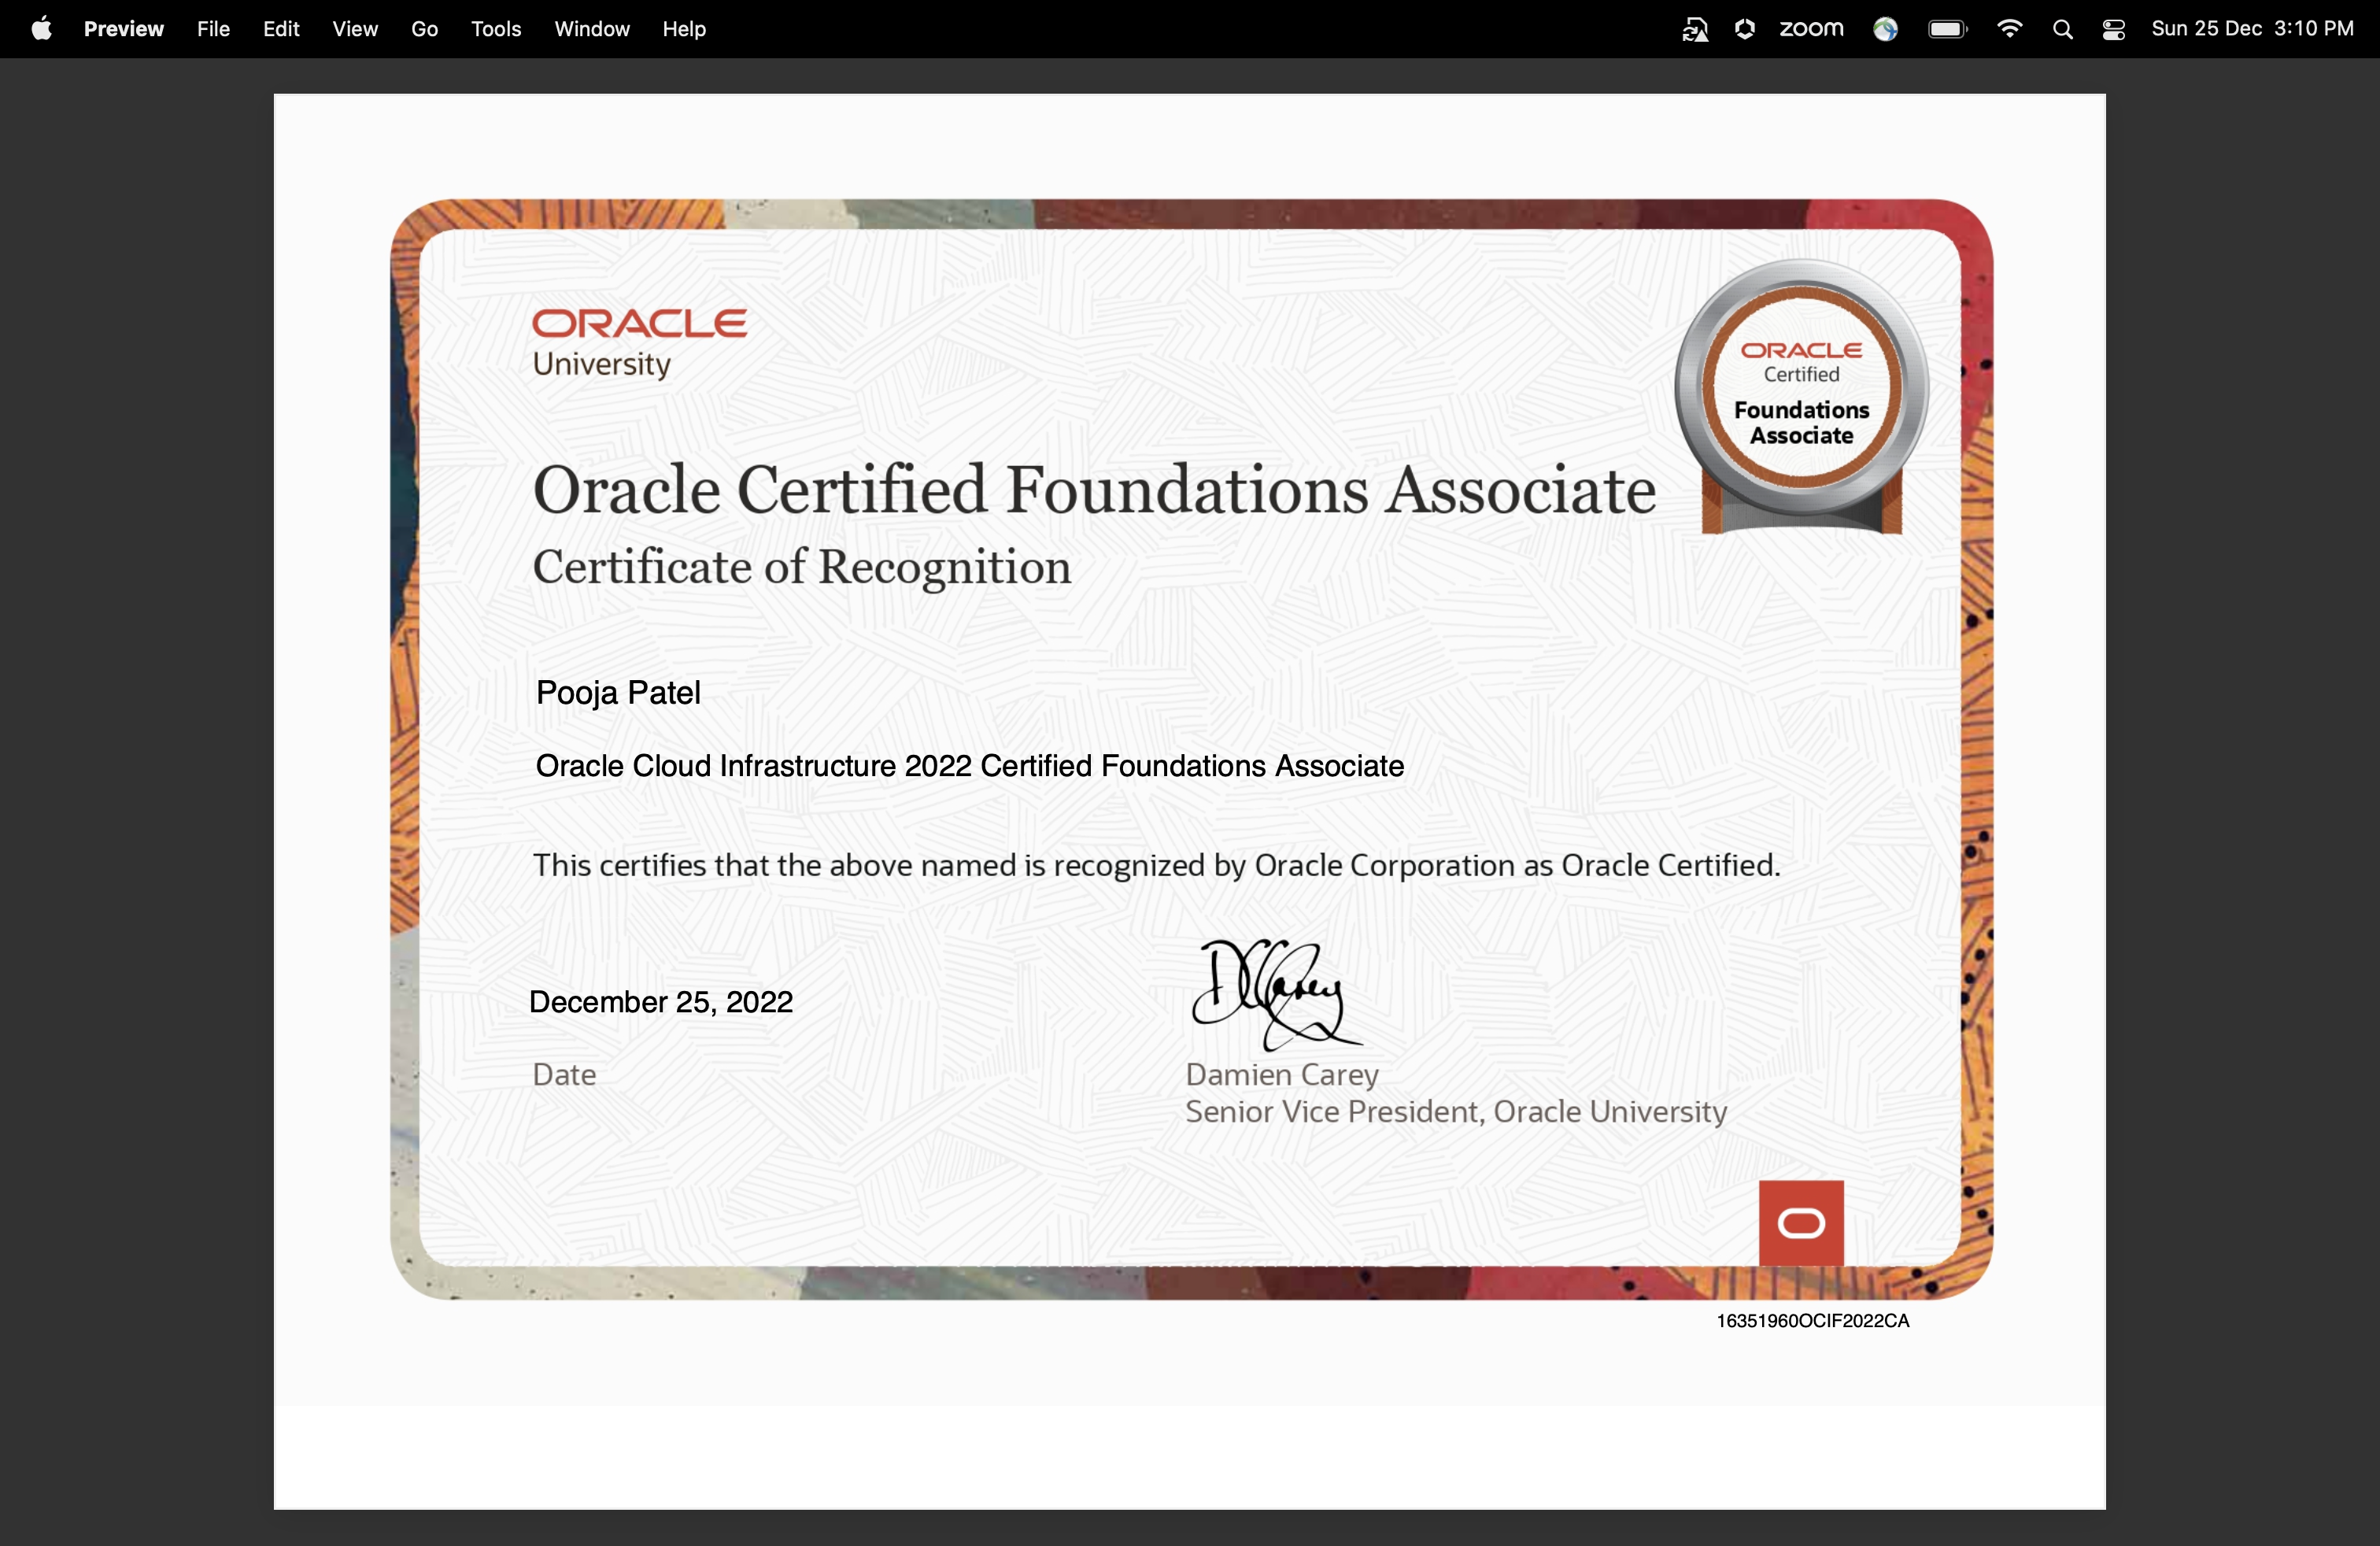The image size is (2380, 1546).
Task: Click the colorful globe menu bar icon
Action: [1886, 29]
